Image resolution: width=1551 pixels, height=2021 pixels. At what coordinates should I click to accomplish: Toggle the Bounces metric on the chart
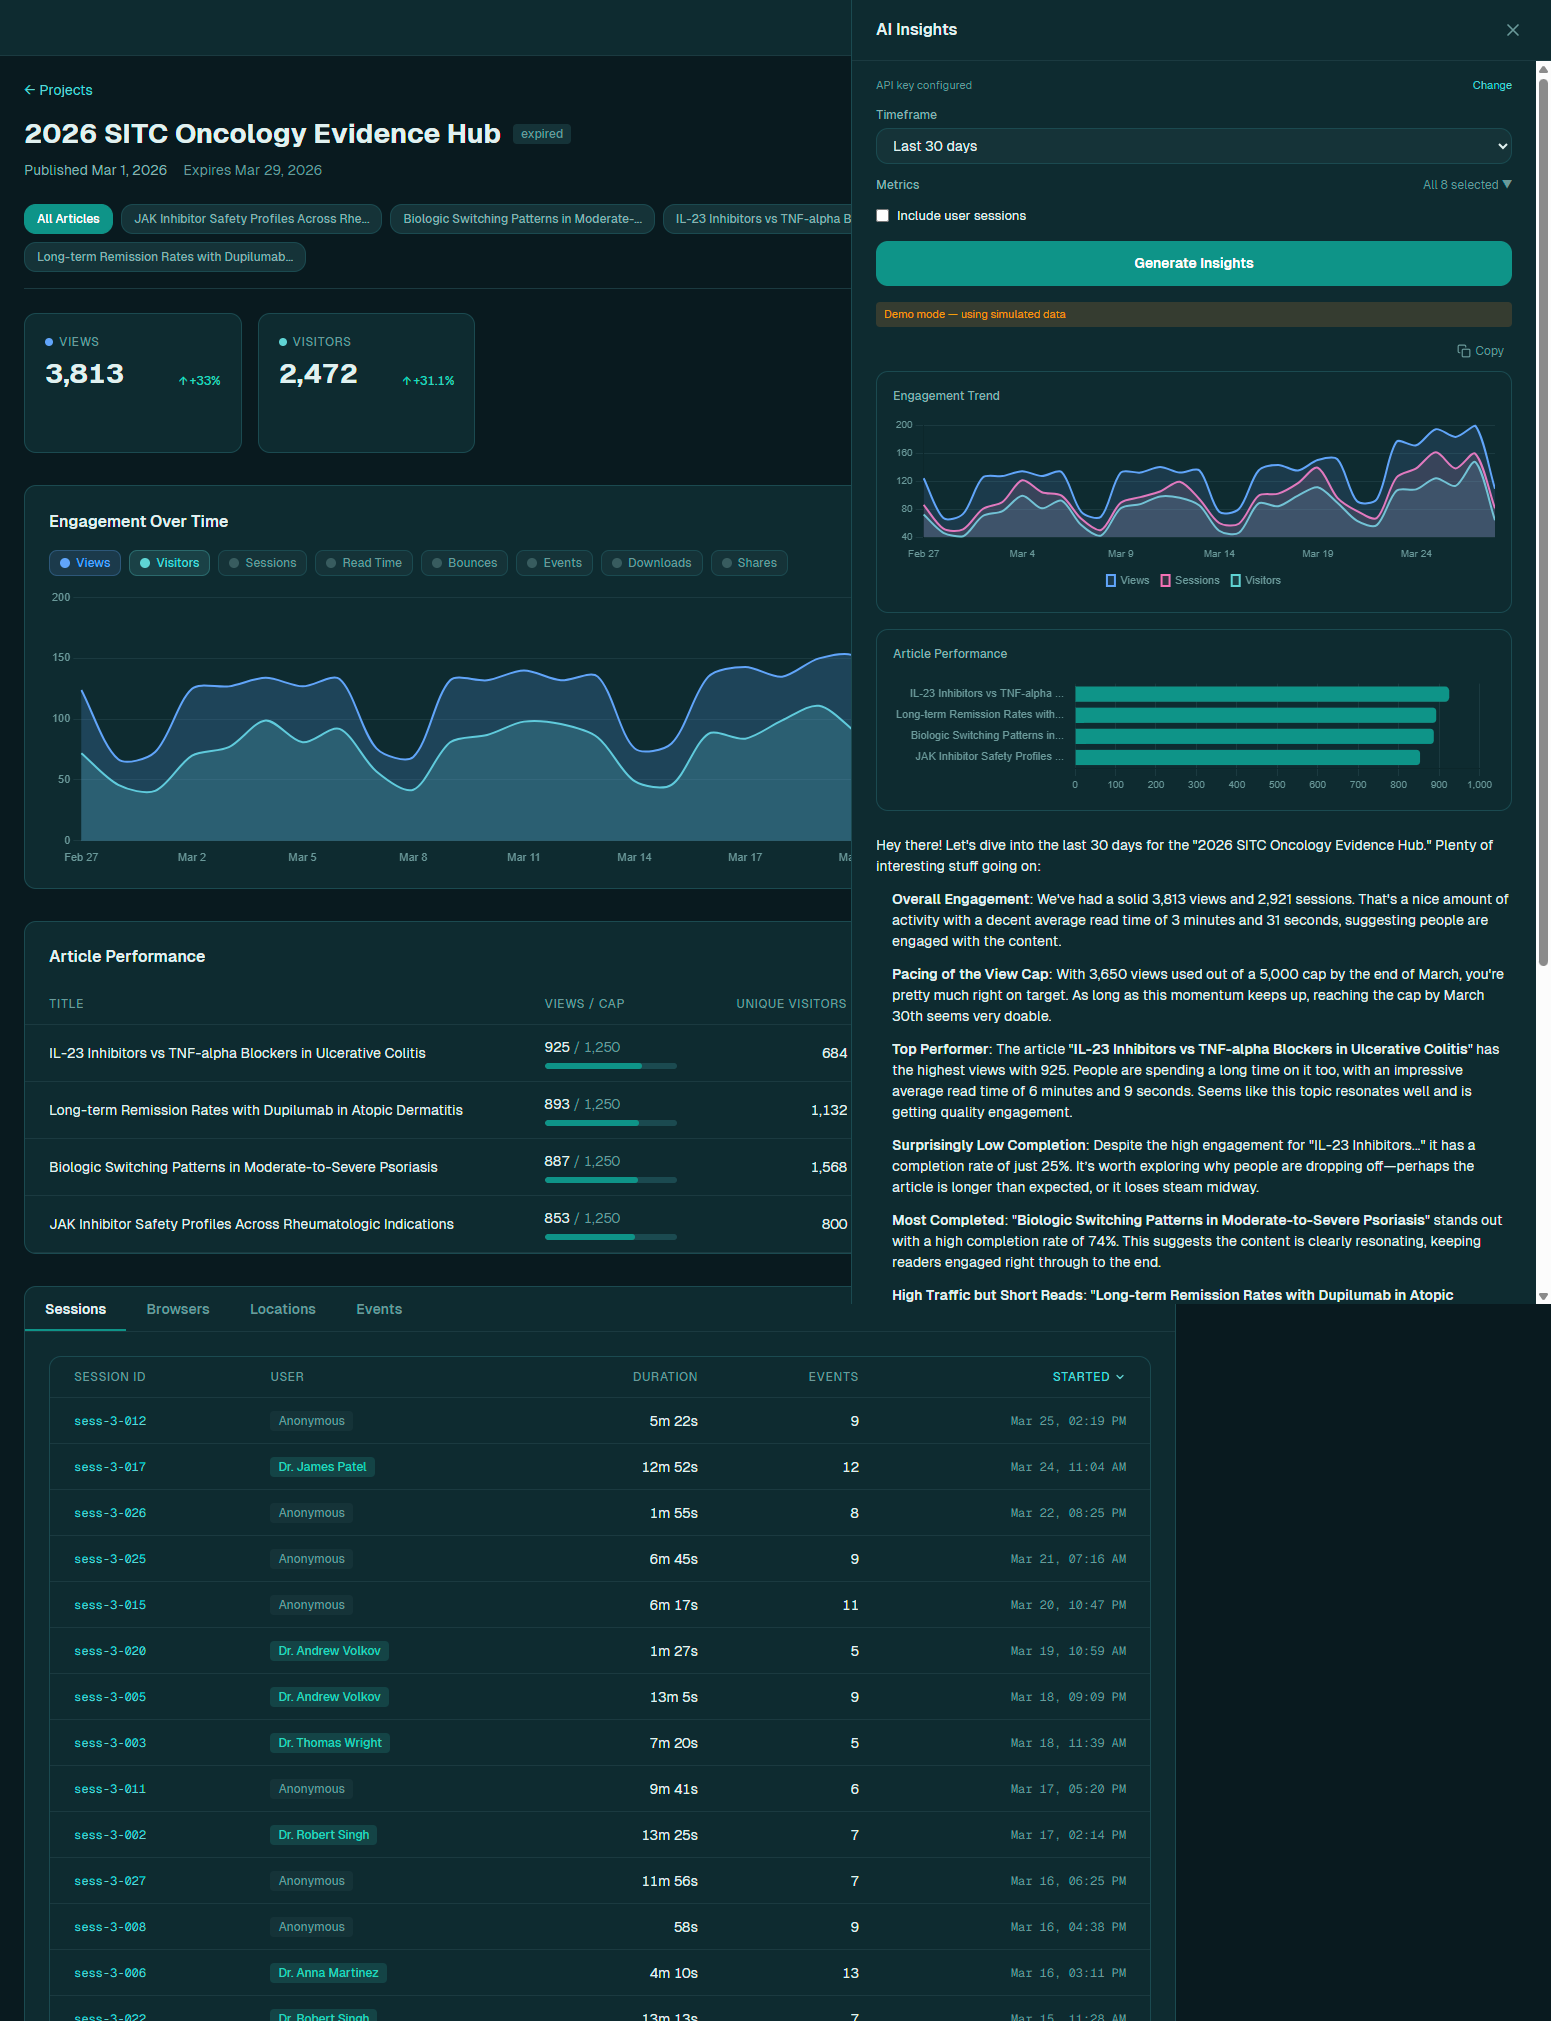464,563
